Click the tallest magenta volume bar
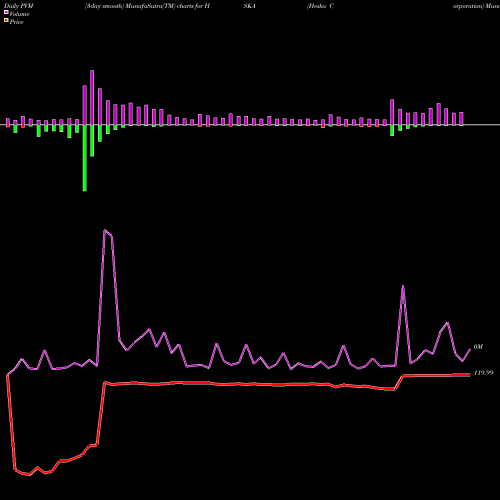The height and width of the screenshot is (500, 500). pyautogui.click(x=92, y=97)
